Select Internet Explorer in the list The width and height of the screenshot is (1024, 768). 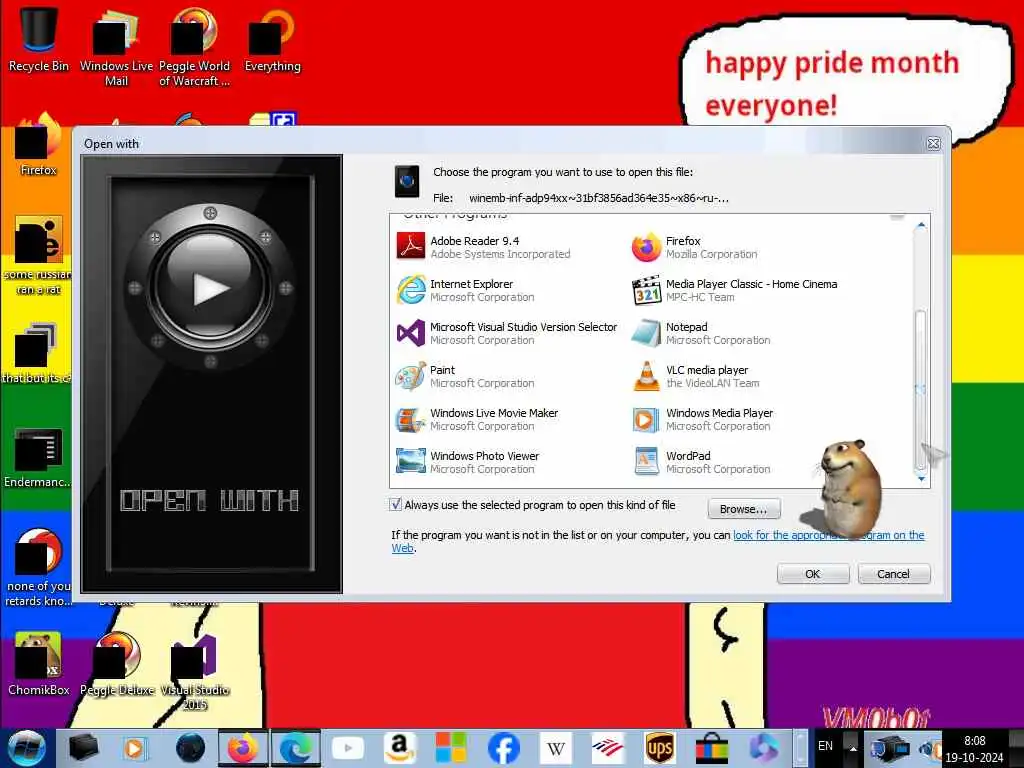click(465, 290)
